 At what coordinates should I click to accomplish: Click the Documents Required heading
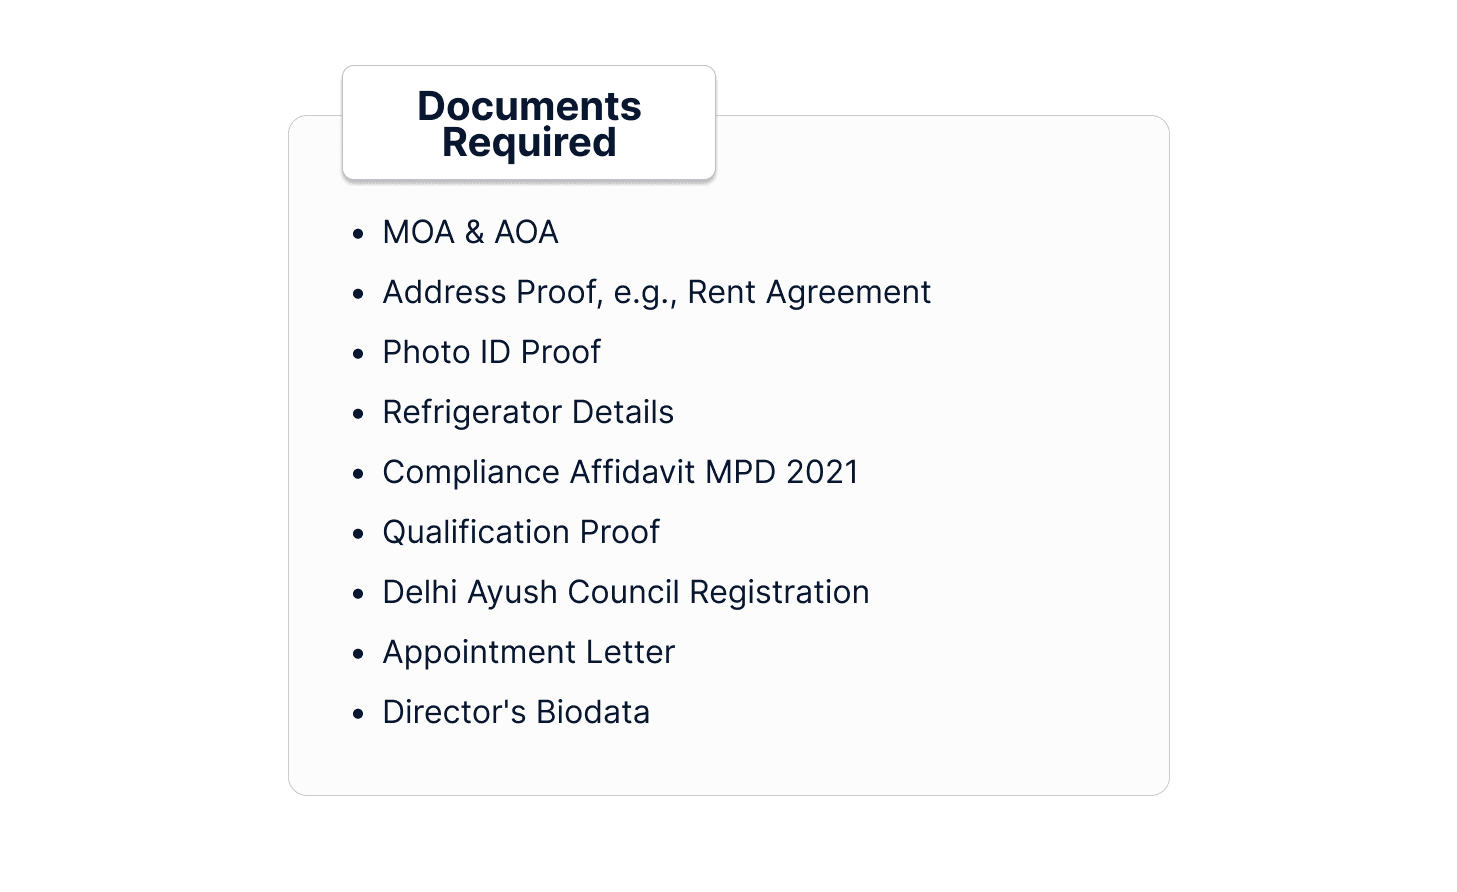[529, 123]
